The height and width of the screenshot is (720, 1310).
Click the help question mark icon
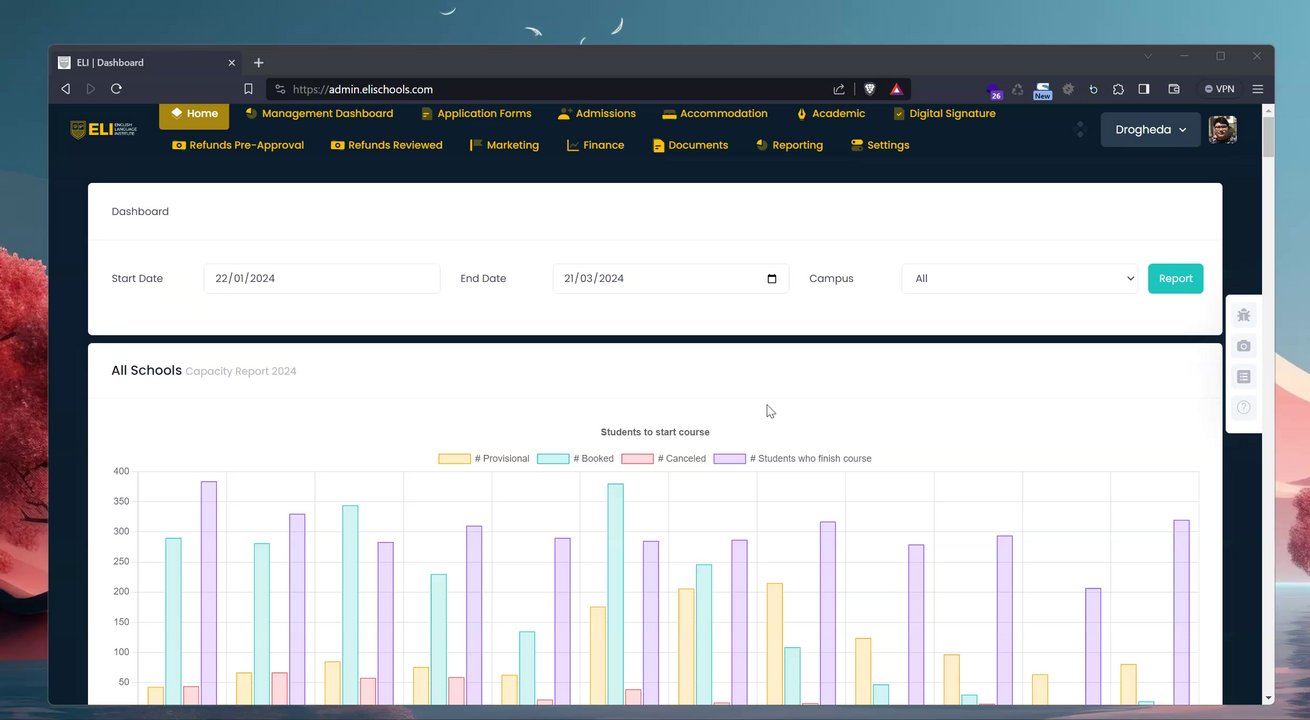click(1243, 408)
